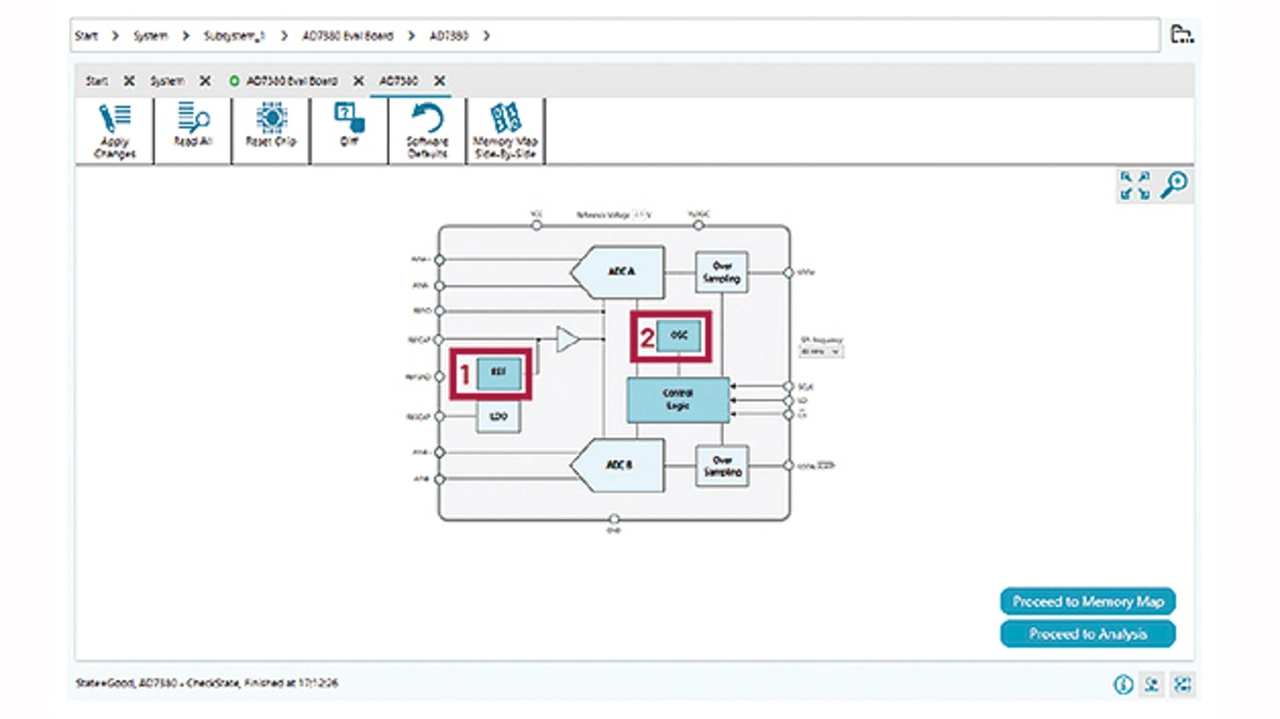Expand the chevron after AD7380 breadcrumb

487,36
